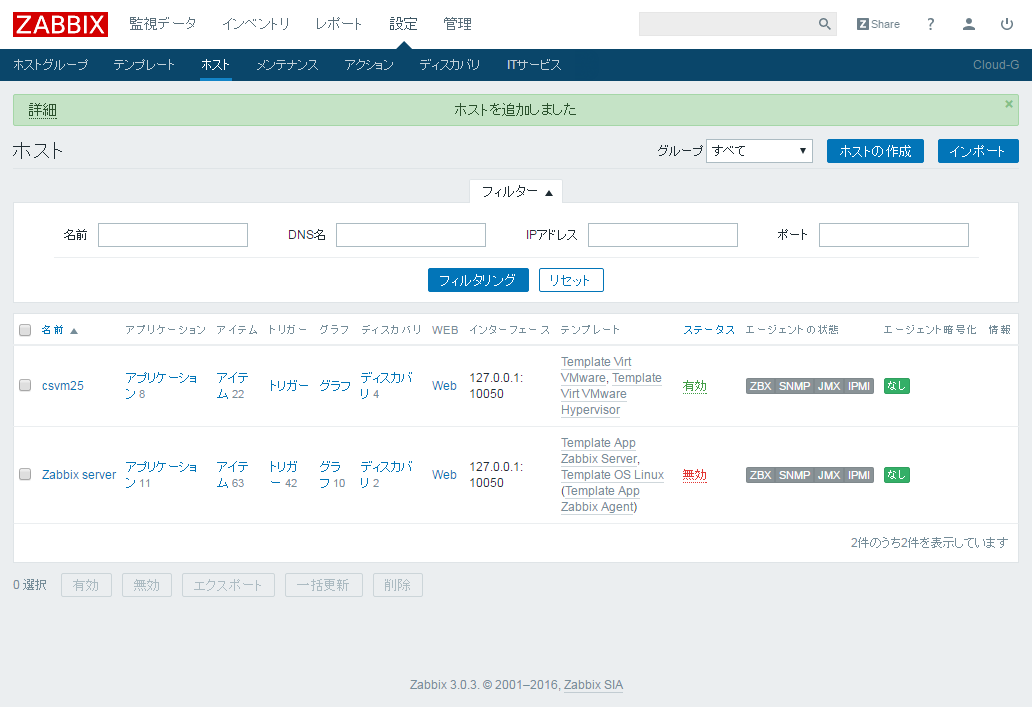Click the 名前 filter input field
This screenshot has height=707, width=1032.
172,234
